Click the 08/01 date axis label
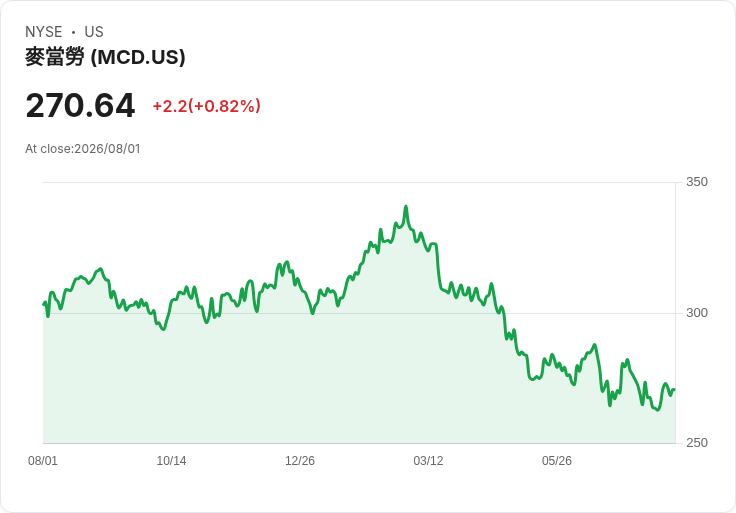 [43, 461]
